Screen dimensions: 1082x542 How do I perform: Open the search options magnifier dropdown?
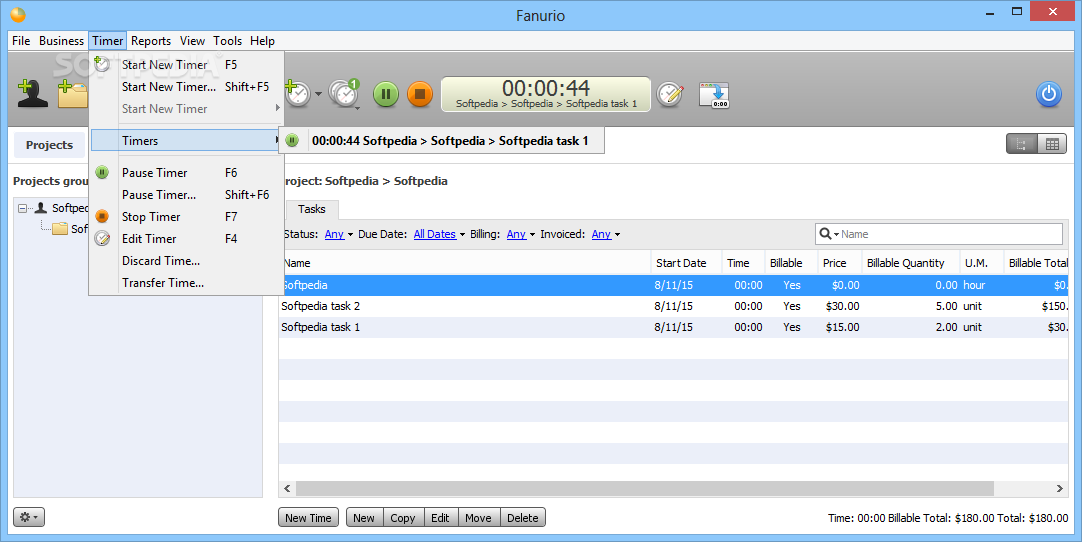tap(829, 234)
